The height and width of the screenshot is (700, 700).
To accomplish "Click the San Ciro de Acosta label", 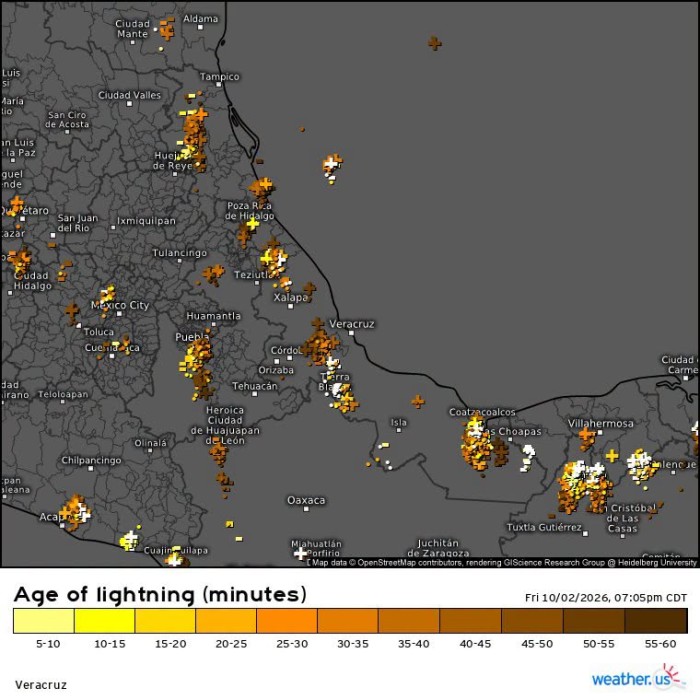I will (67, 120).
